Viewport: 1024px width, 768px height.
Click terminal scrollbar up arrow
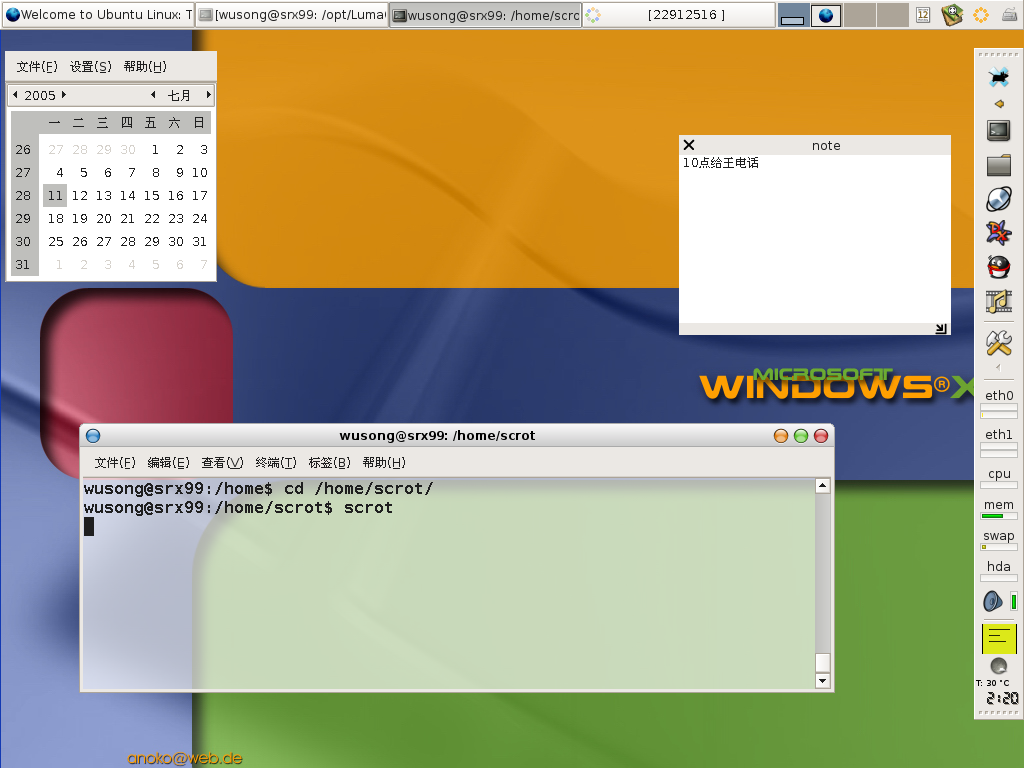823,485
